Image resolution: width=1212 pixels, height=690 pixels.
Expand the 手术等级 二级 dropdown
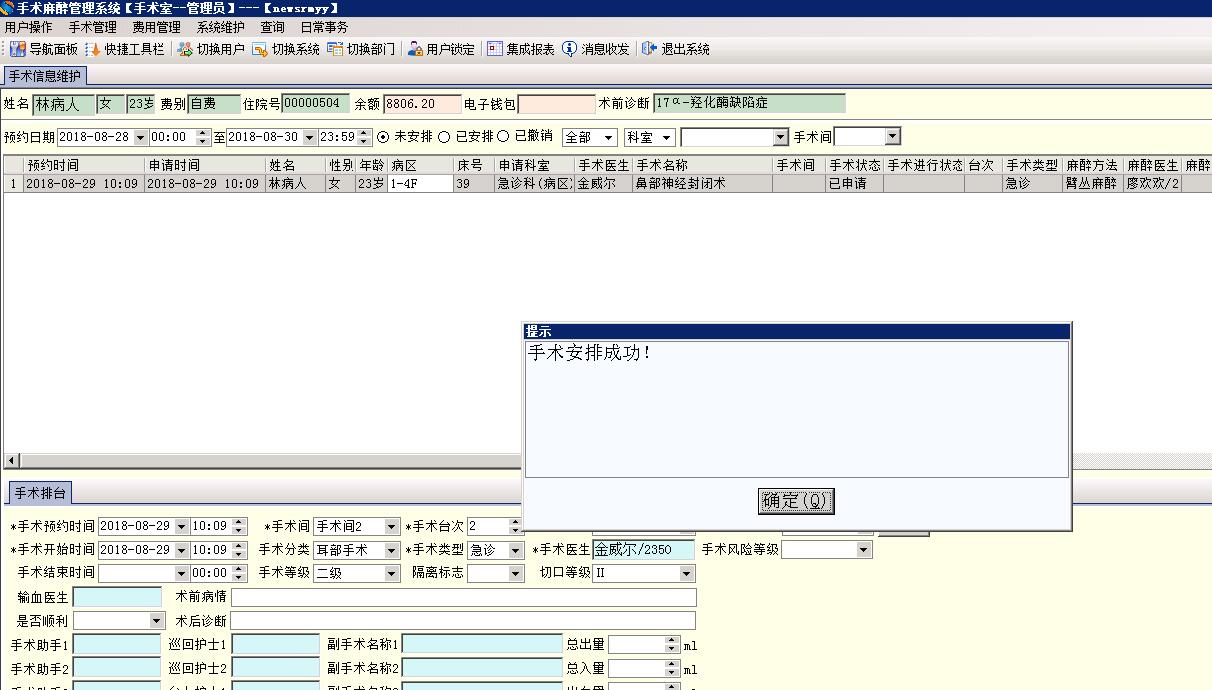coord(392,574)
